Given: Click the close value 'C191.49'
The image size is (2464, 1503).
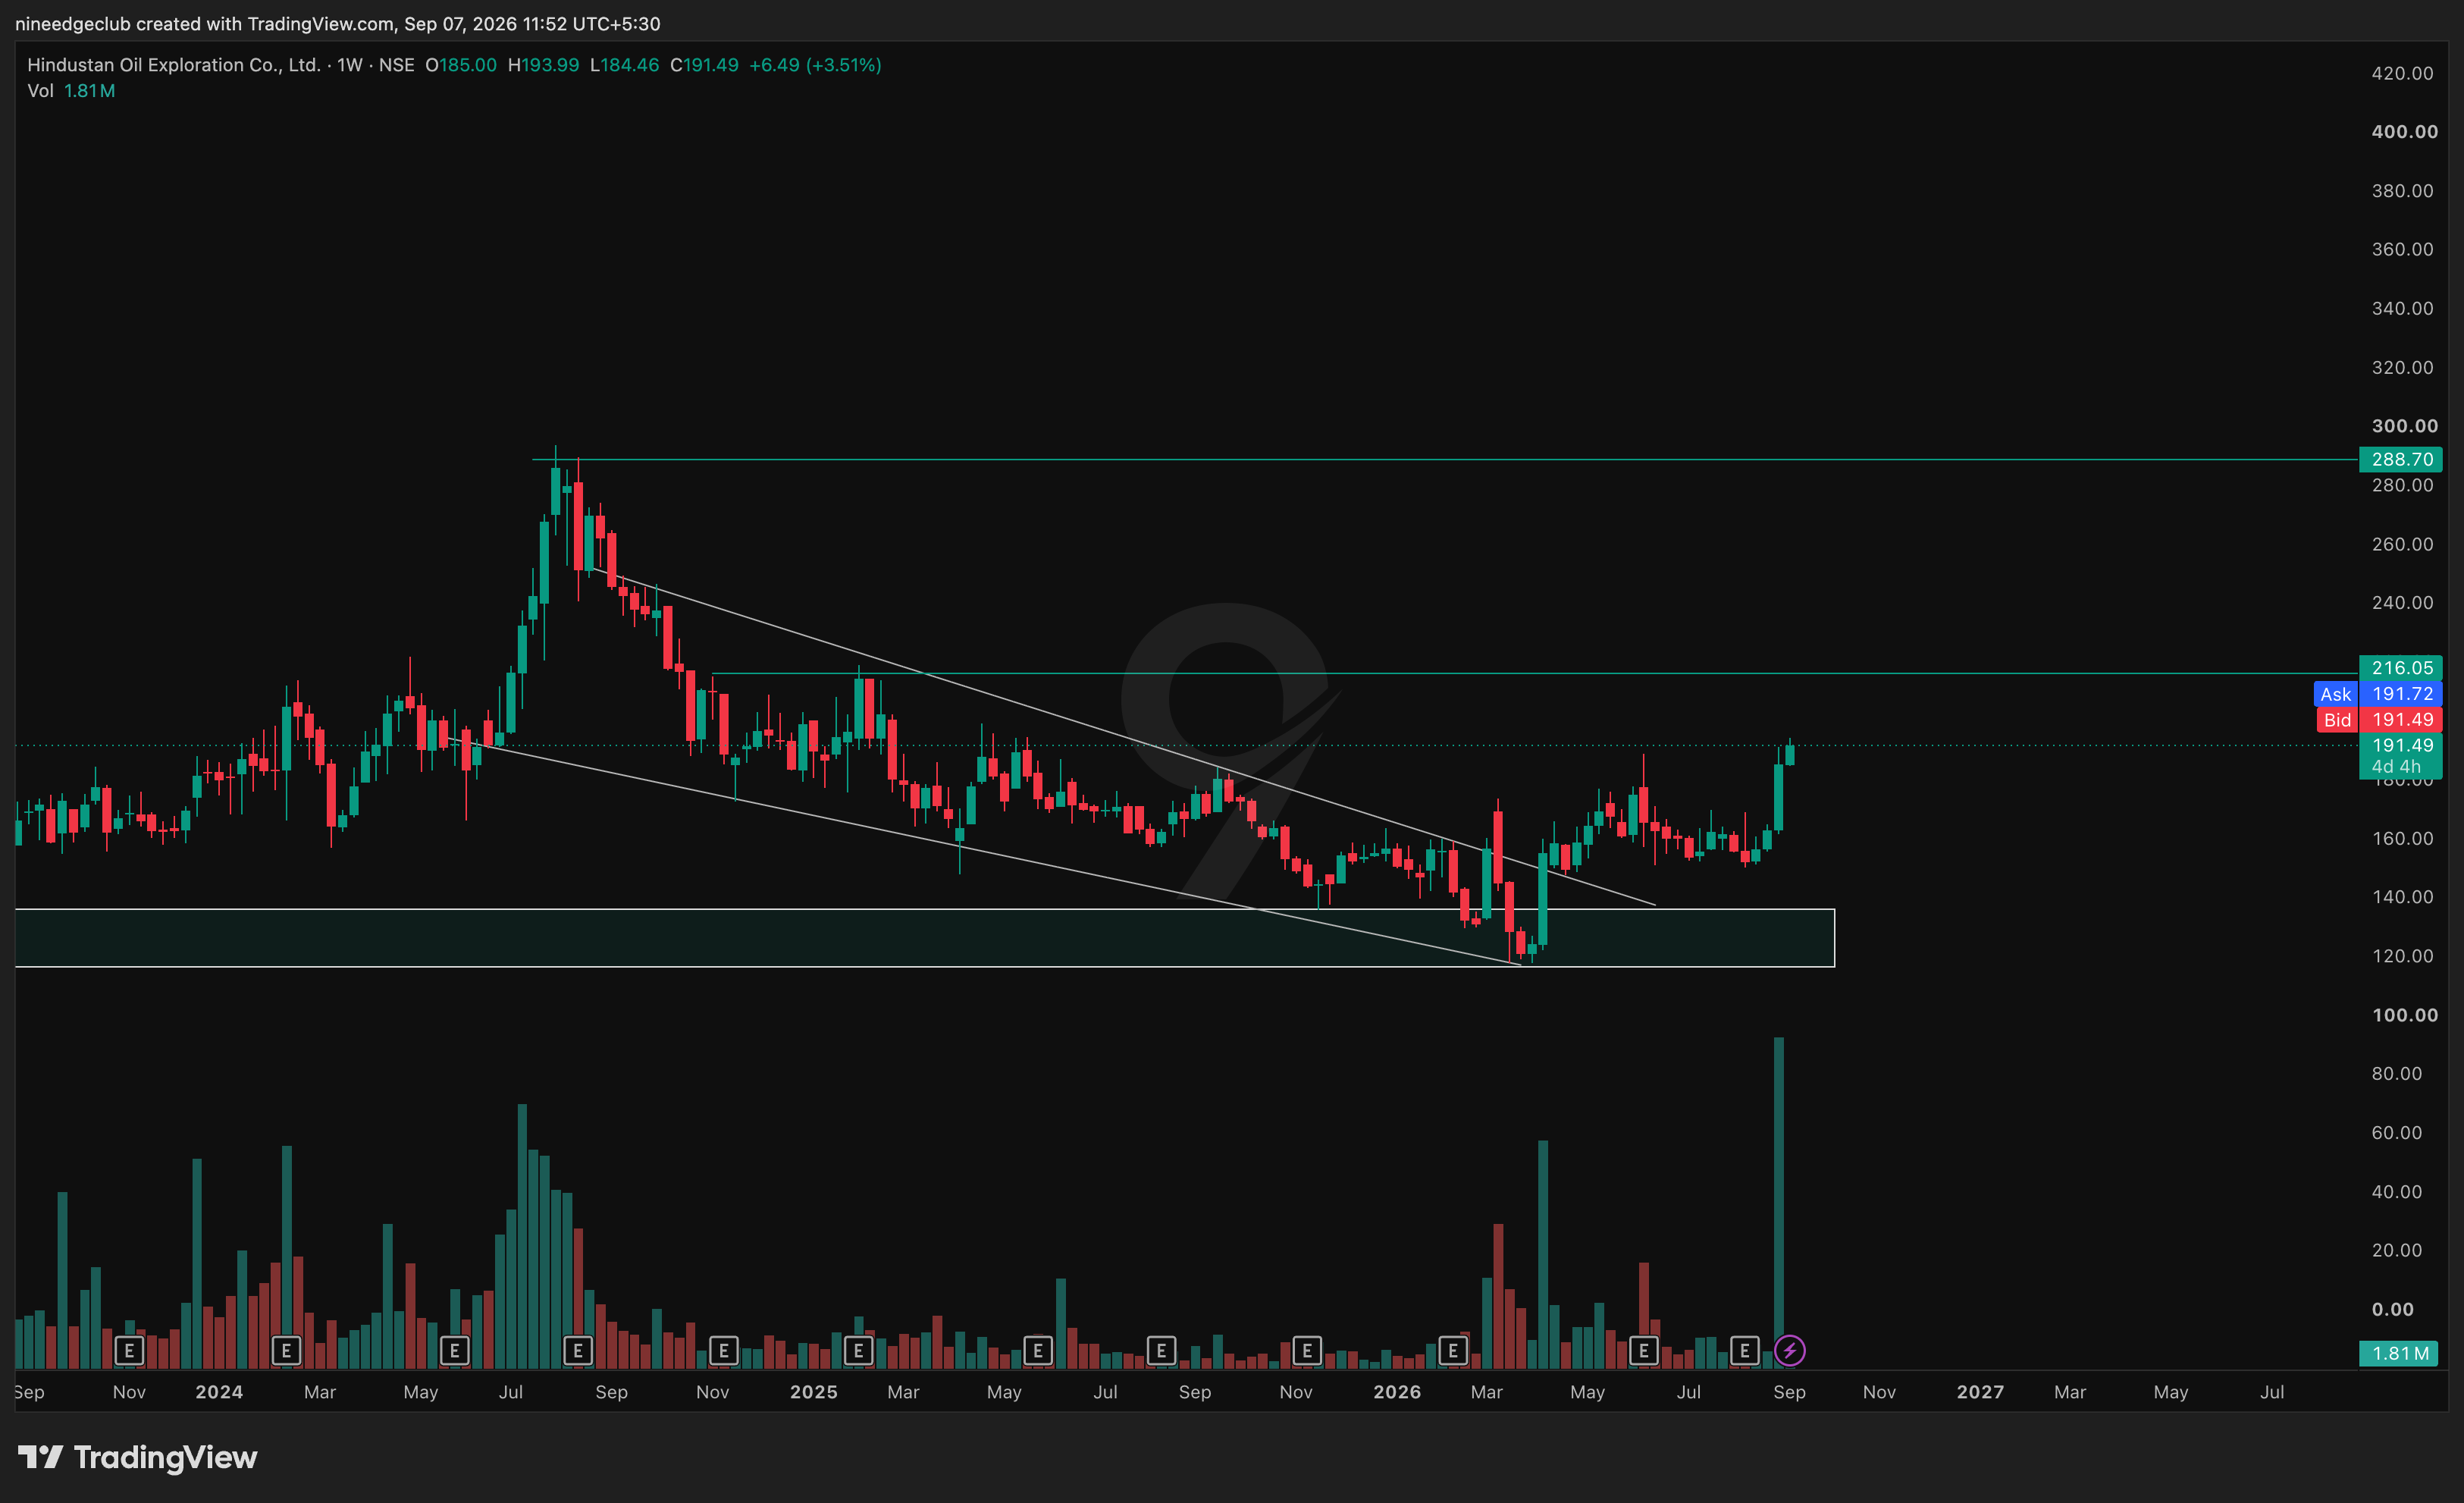Looking at the screenshot, I should (704, 65).
